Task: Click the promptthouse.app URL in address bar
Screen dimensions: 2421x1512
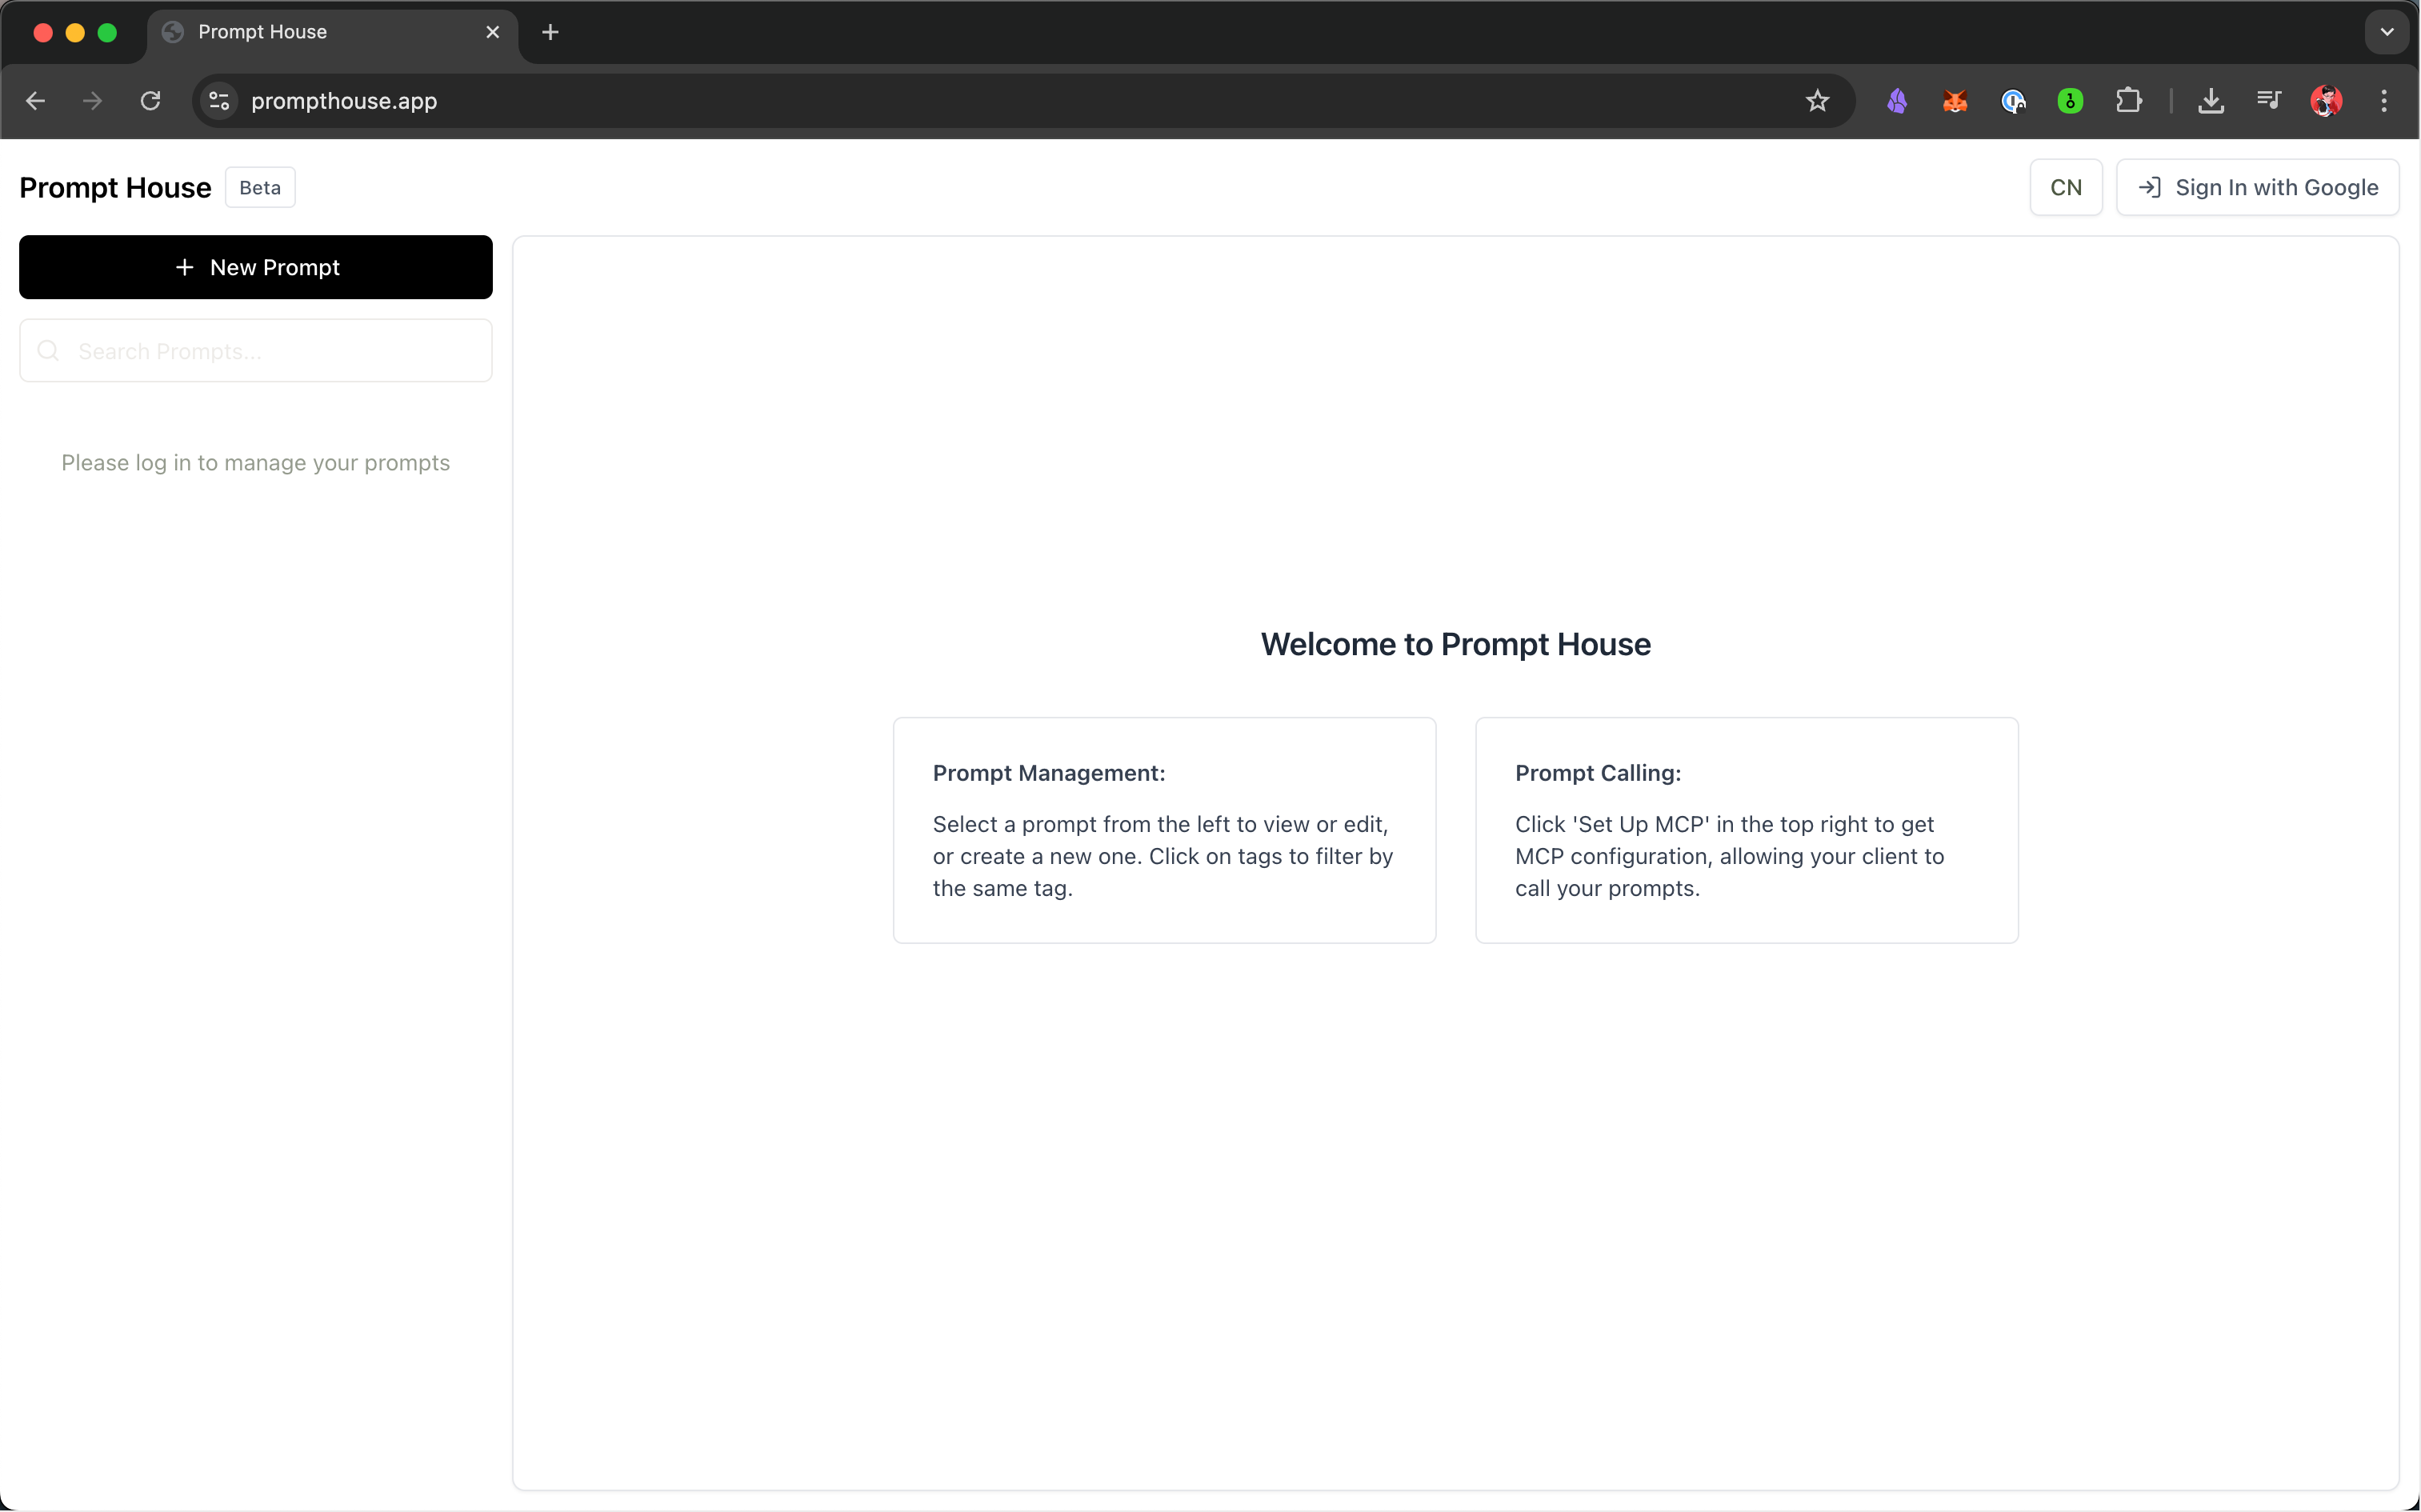Action: pos(344,101)
